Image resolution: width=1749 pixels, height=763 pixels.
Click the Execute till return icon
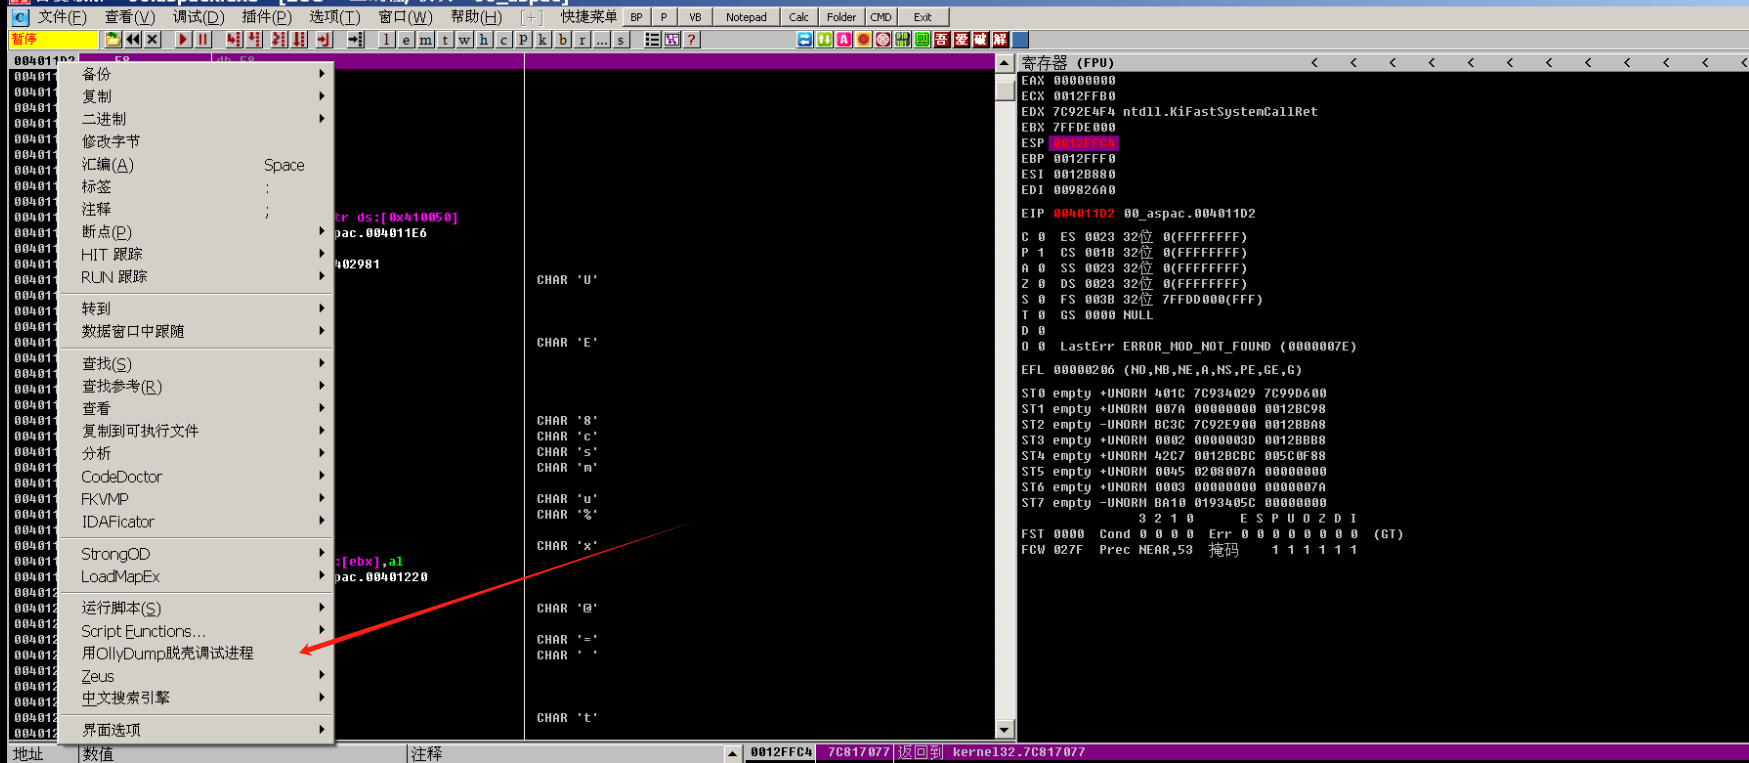point(323,39)
